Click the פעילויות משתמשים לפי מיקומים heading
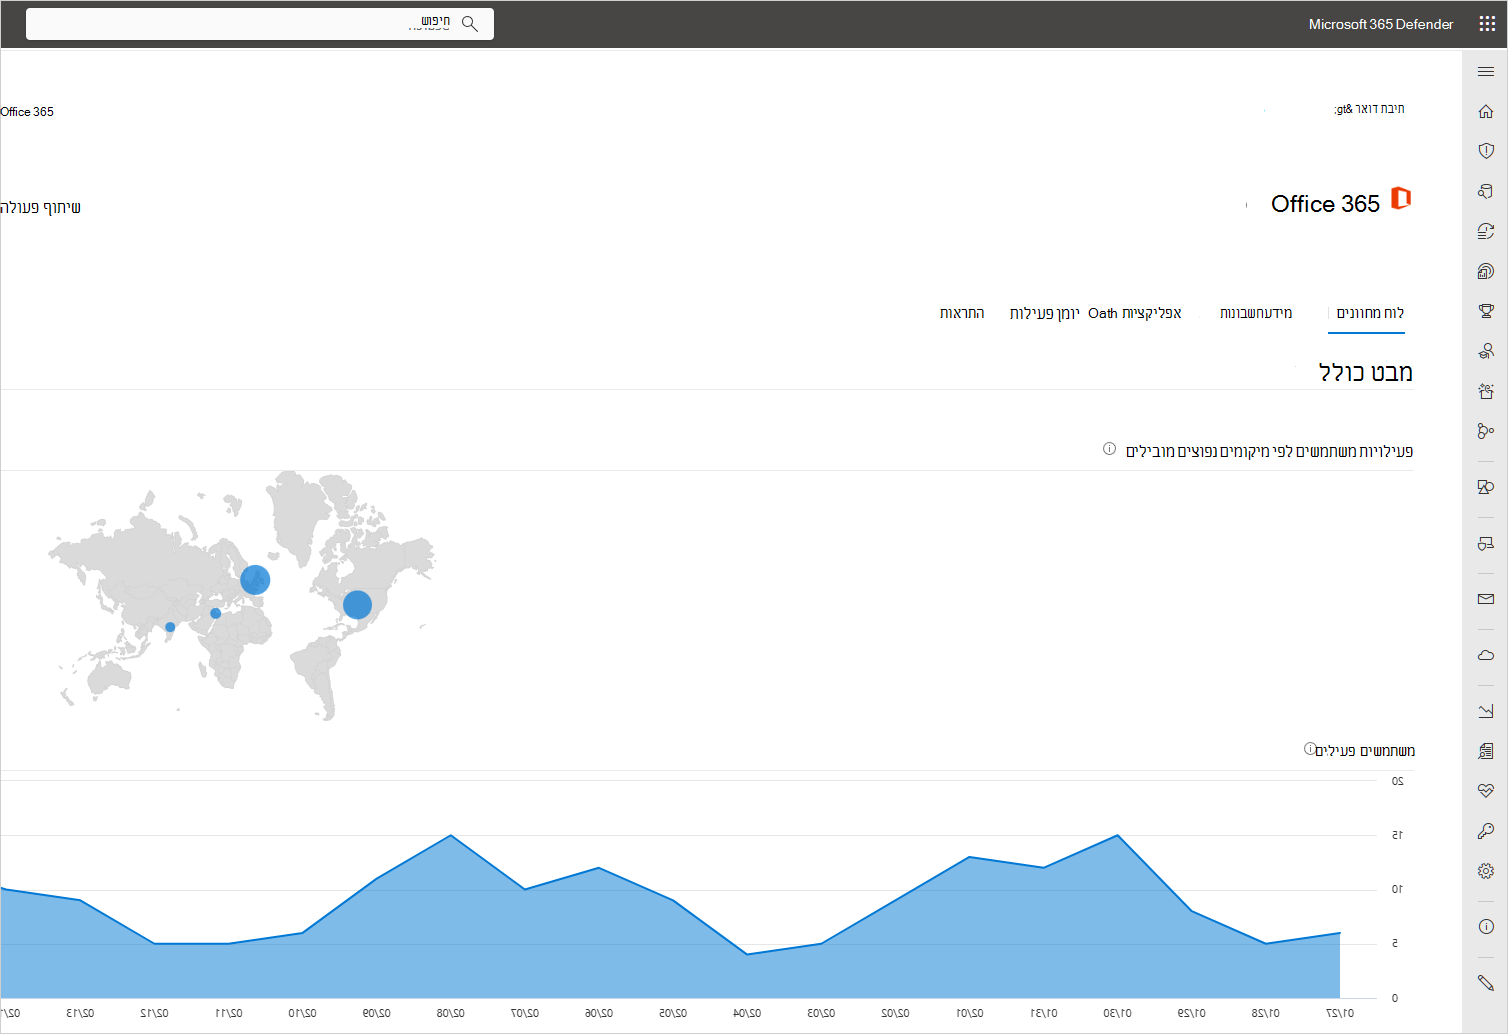 pos(1269,451)
